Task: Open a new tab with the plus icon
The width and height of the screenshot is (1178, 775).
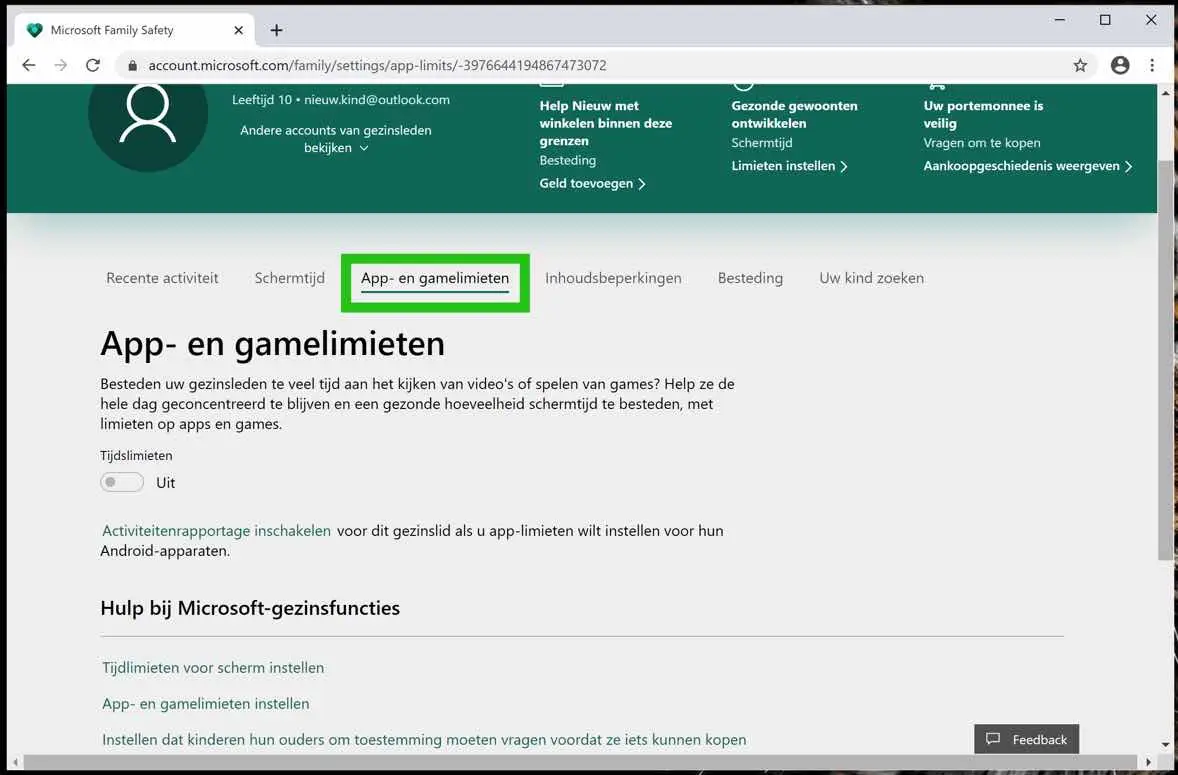Action: tap(276, 30)
